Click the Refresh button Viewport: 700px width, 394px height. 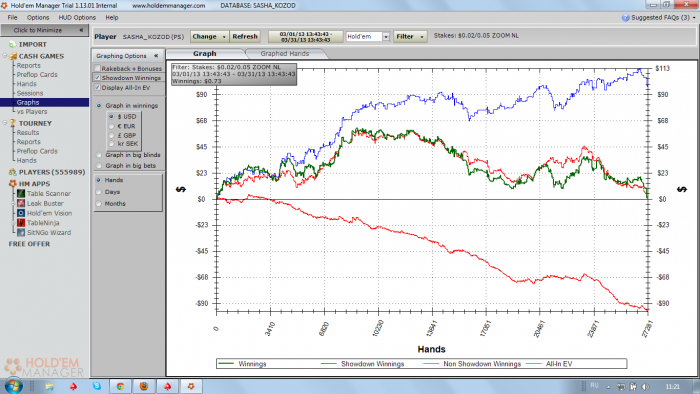(245, 37)
